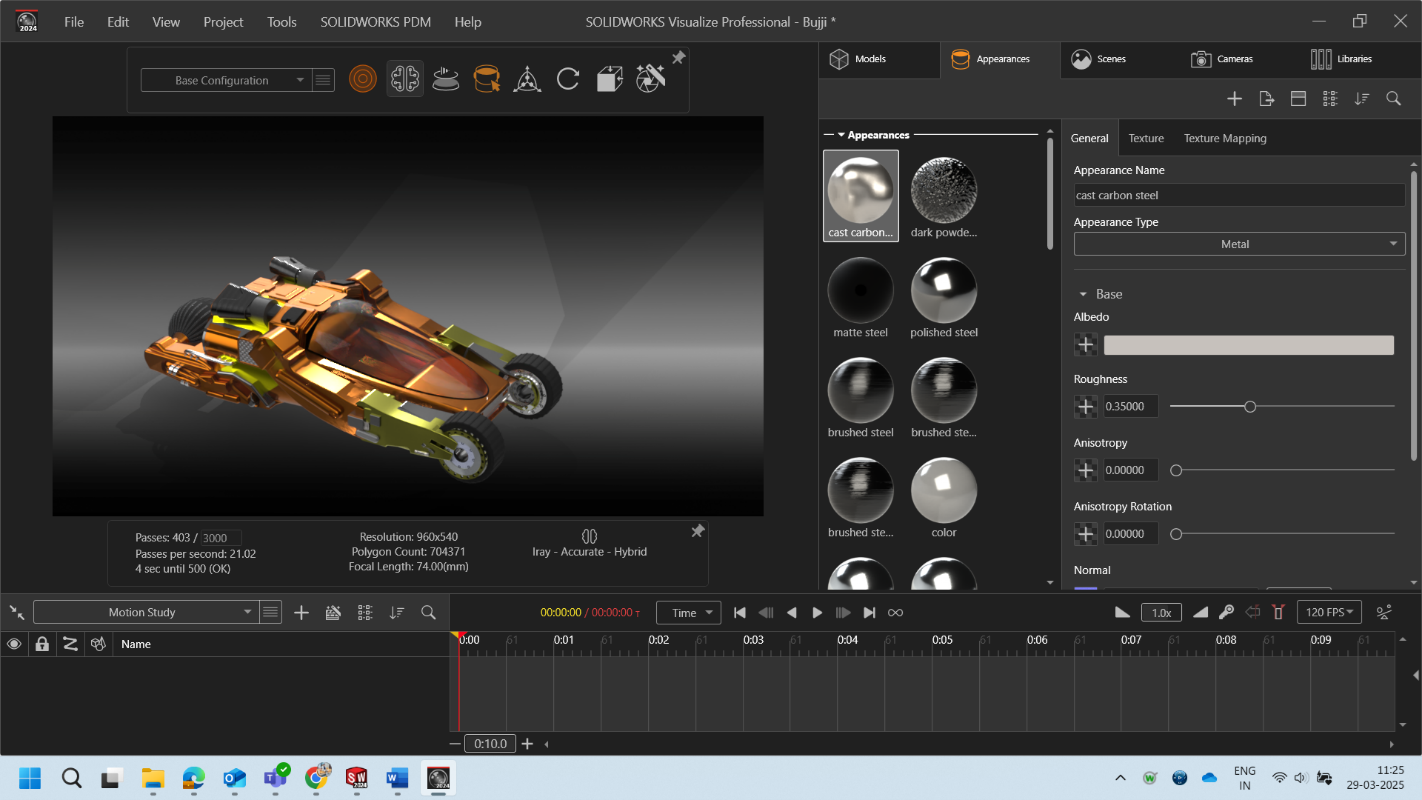Image resolution: width=1422 pixels, height=800 pixels.
Task: Toggle the infinity loop playback button
Action: click(895, 612)
